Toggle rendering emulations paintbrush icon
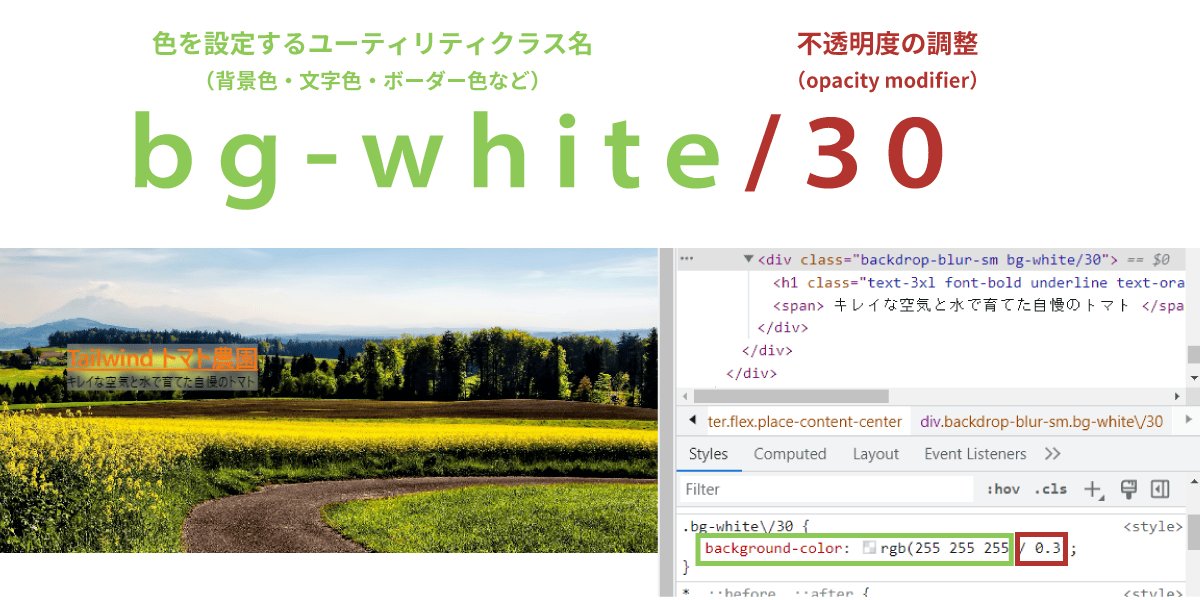Viewport: 1200px width, 600px height. tap(1128, 489)
